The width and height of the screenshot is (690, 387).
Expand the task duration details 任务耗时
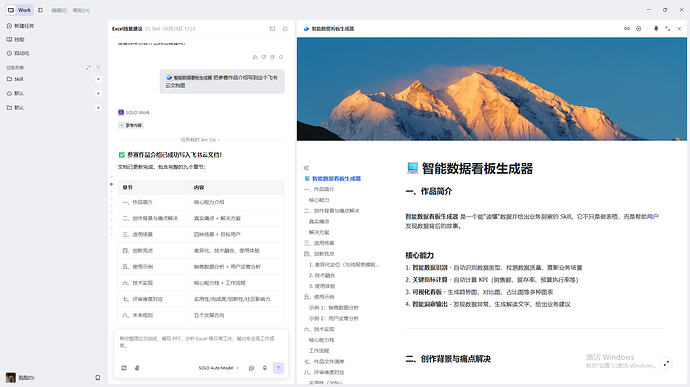[200, 140]
